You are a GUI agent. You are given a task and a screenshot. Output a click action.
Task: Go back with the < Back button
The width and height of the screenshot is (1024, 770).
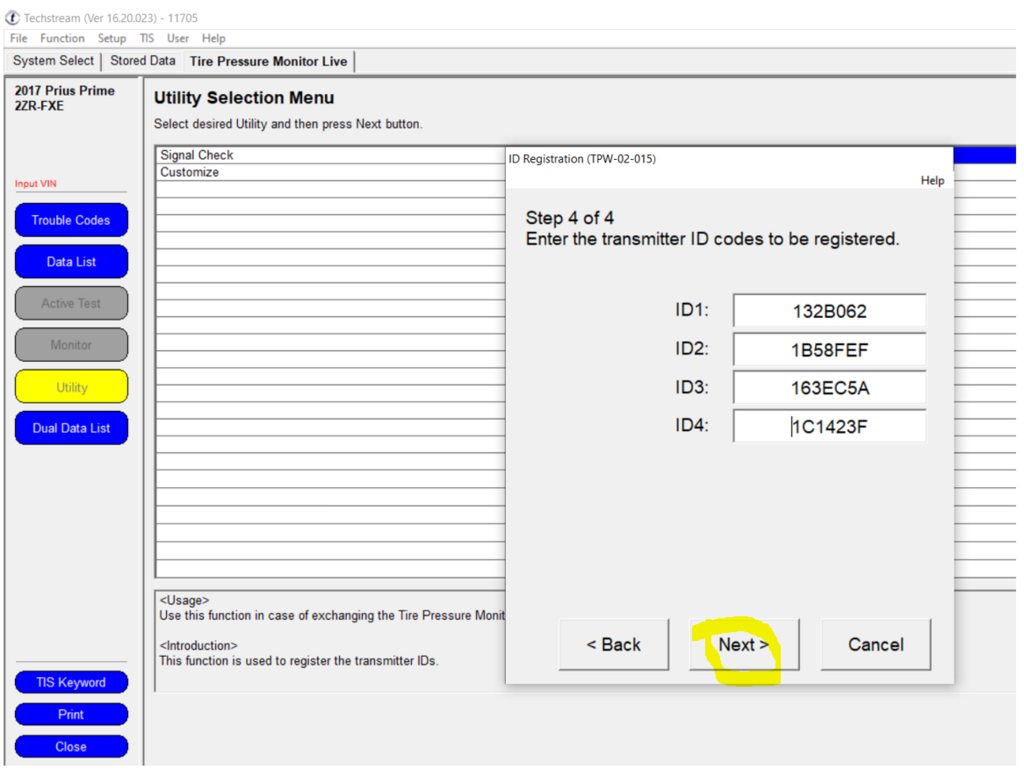click(x=614, y=645)
